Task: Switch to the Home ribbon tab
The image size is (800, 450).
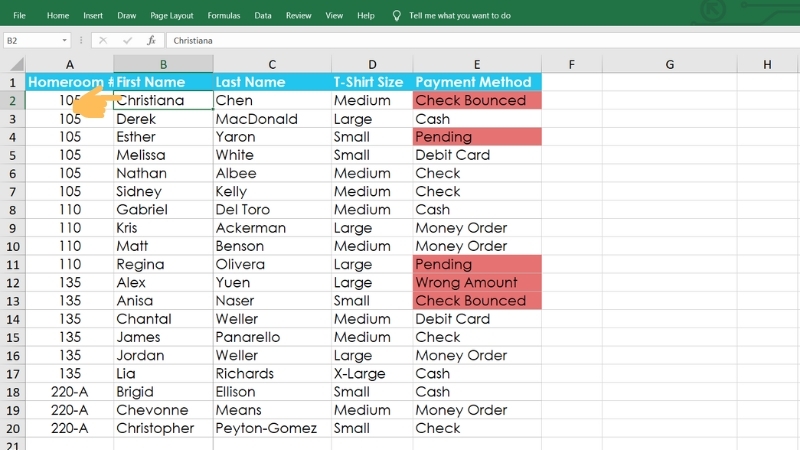Action: (58, 15)
